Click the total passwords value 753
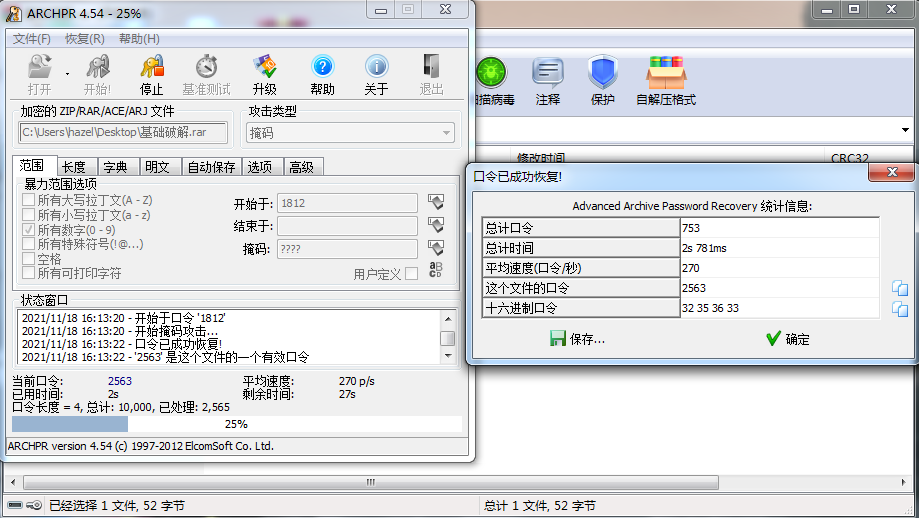This screenshot has width=919, height=518. [x=691, y=228]
